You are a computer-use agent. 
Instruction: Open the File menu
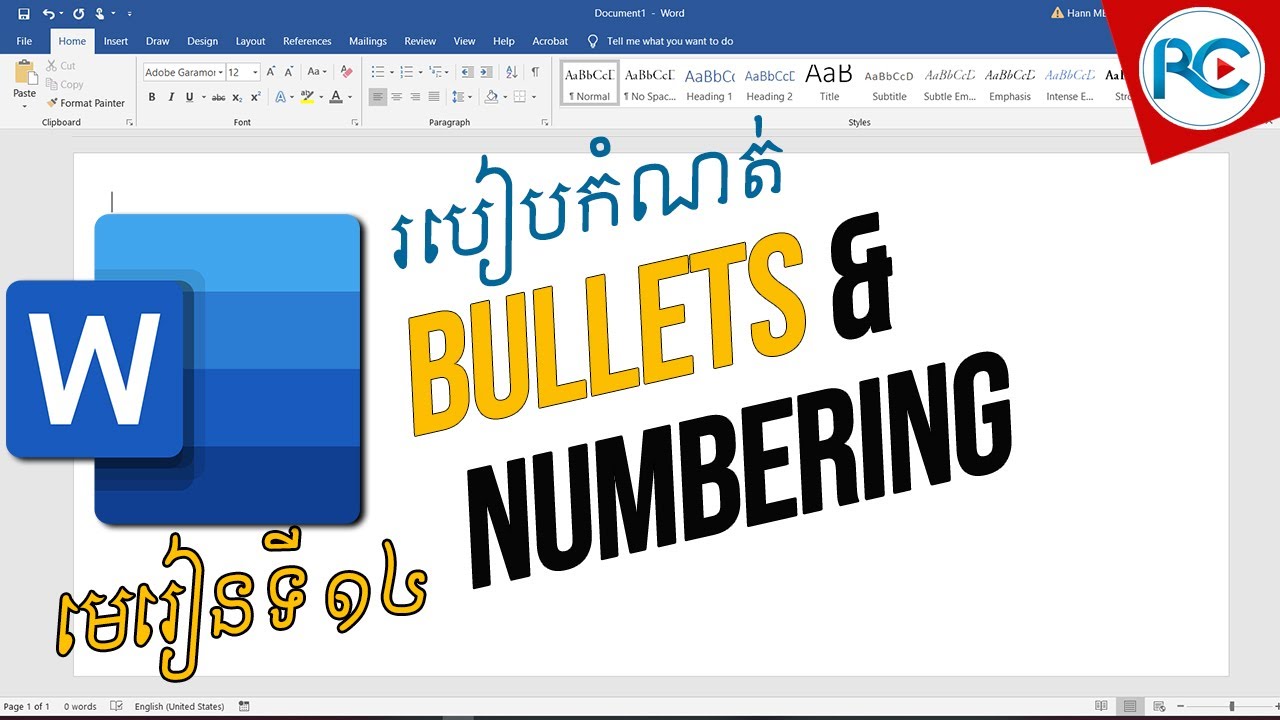tap(24, 41)
